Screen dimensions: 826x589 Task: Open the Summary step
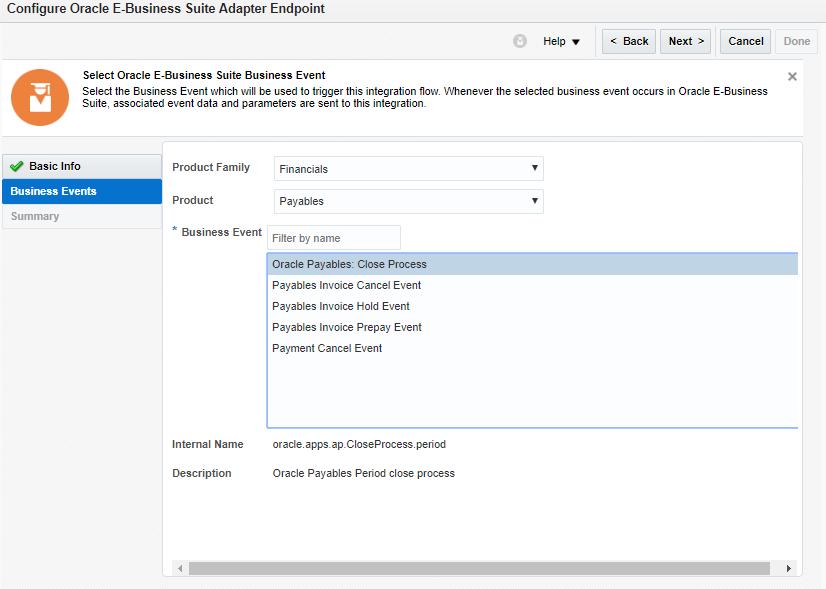coord(35,217)
